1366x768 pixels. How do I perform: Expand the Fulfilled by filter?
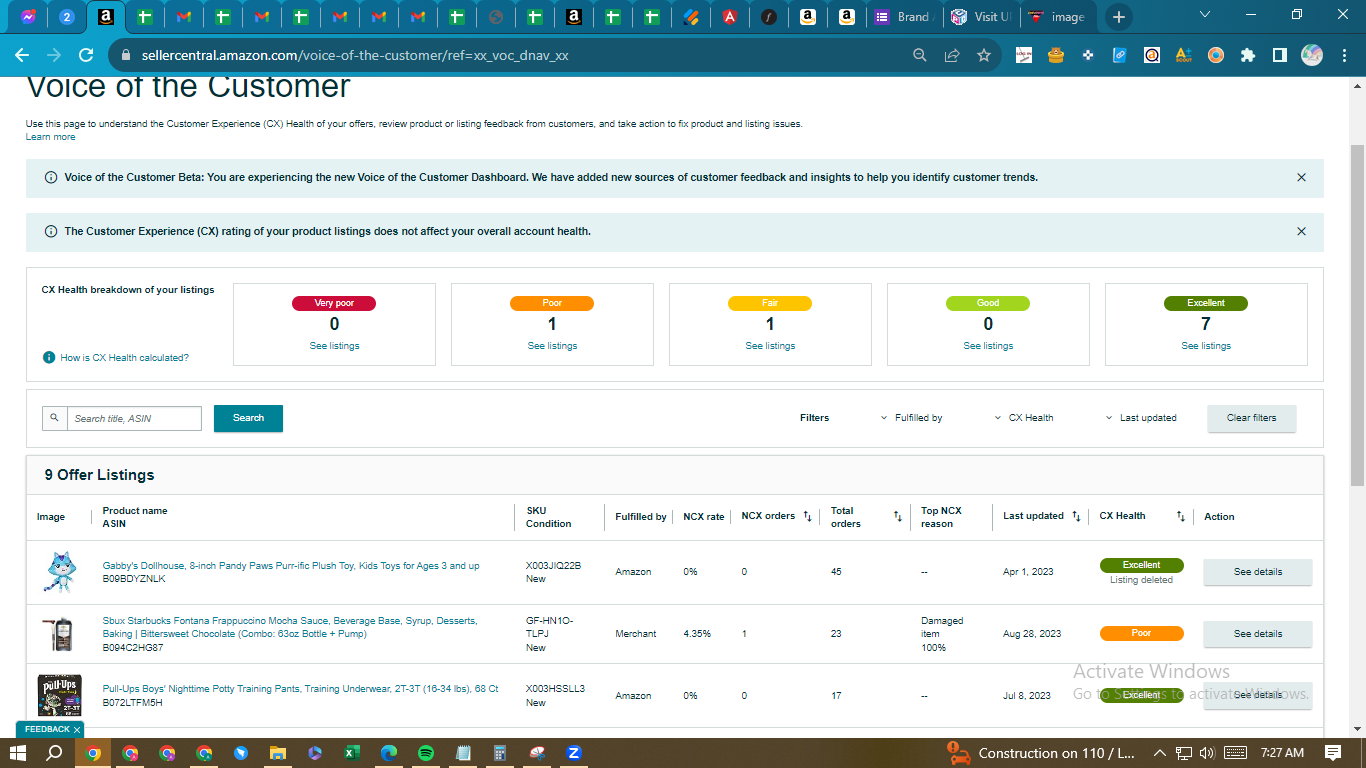[912, 418]
